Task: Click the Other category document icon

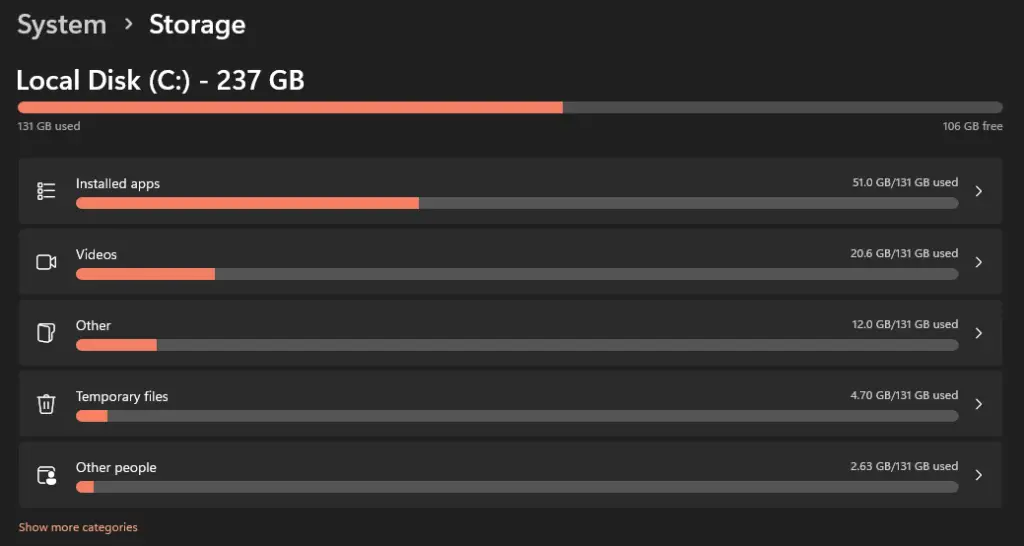Action: [x=46, y=333]
